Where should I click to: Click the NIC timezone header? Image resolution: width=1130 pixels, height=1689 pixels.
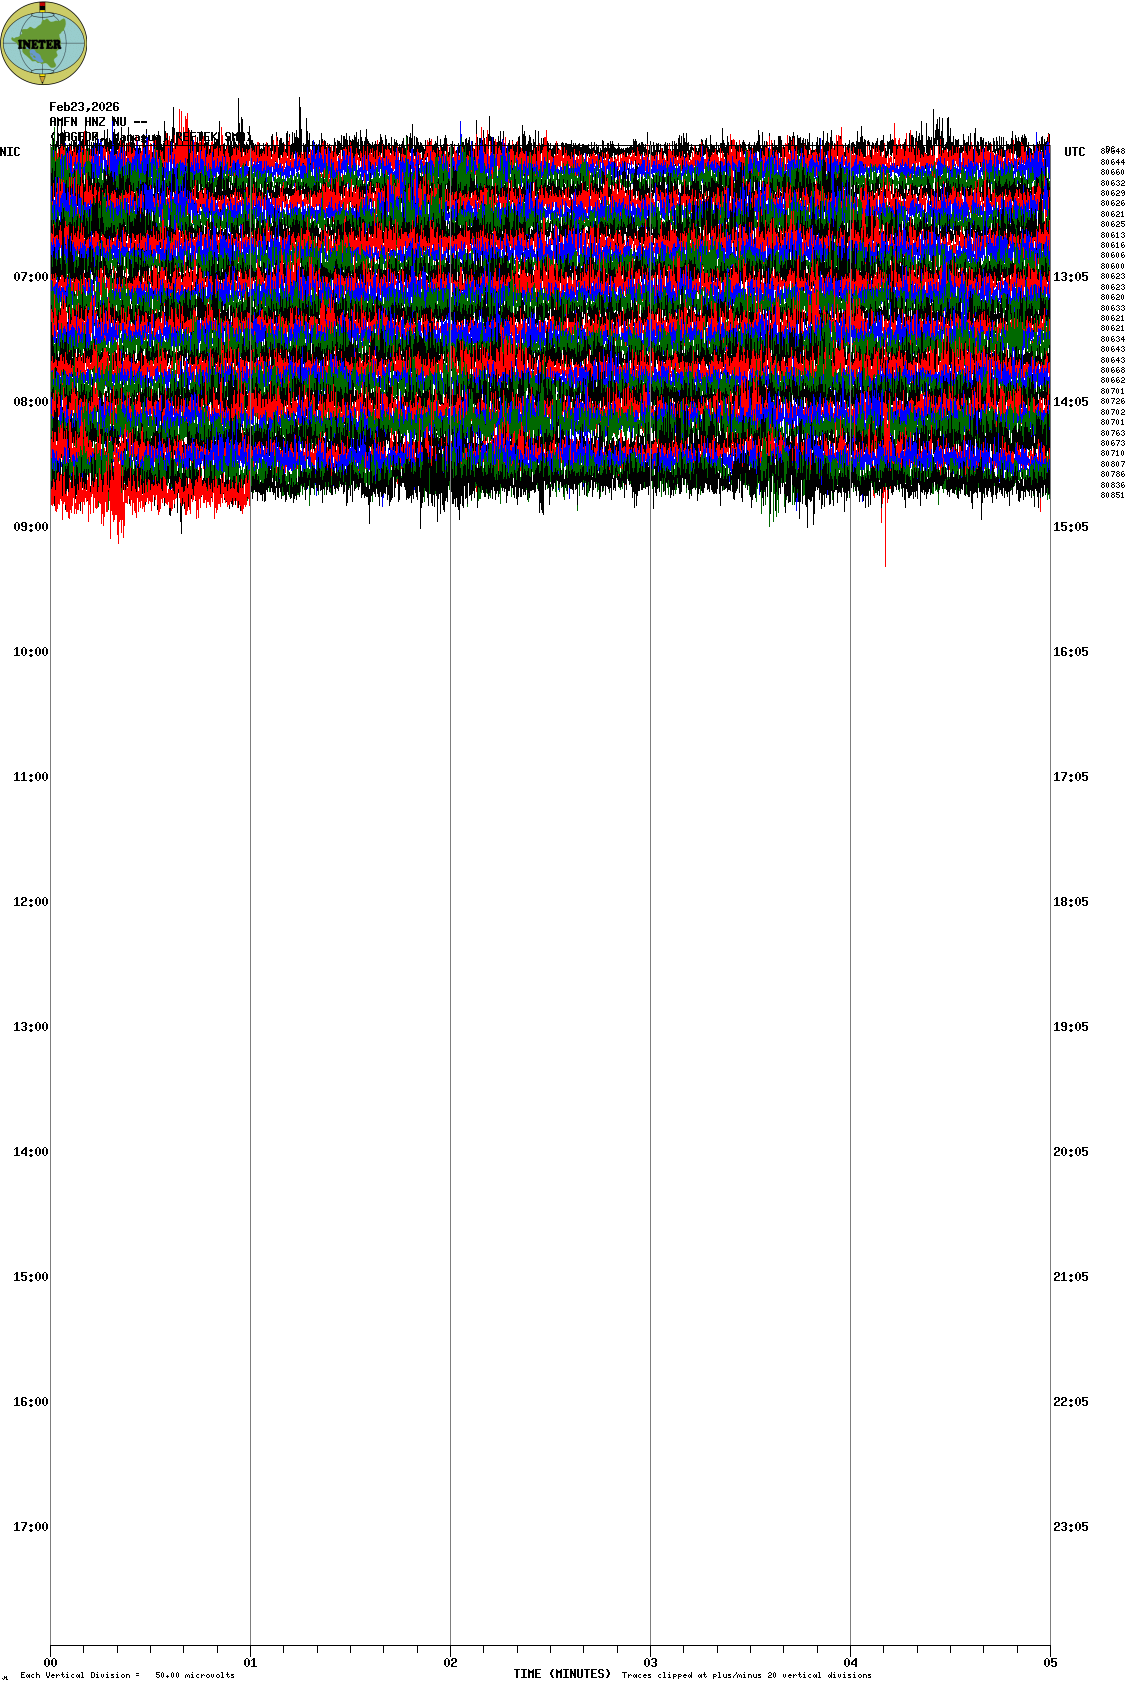(x=10, y=152)
